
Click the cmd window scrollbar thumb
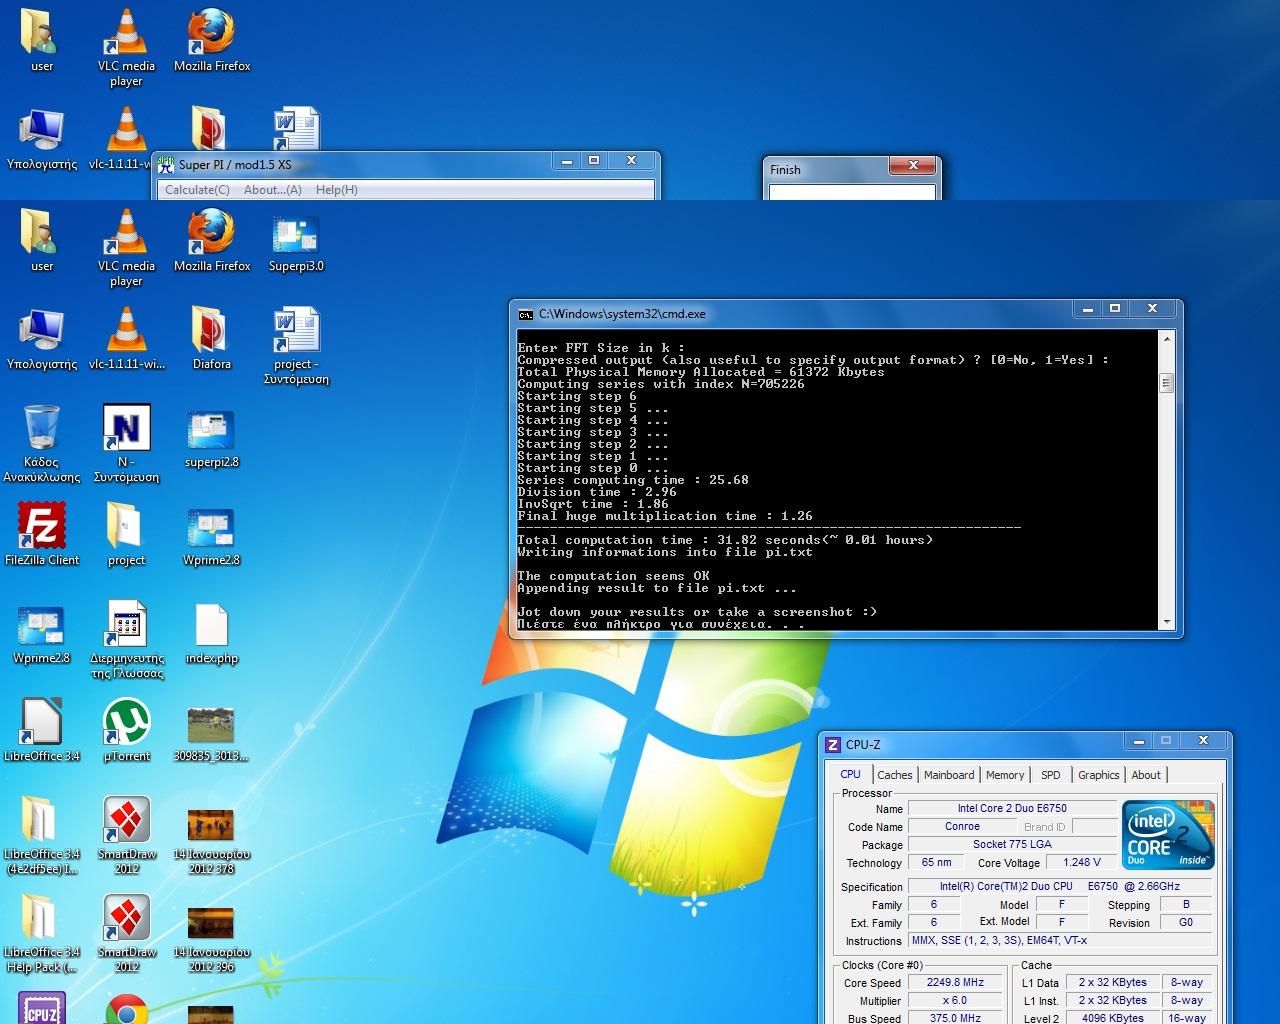pyautogui.click(x=1165, y=383)
